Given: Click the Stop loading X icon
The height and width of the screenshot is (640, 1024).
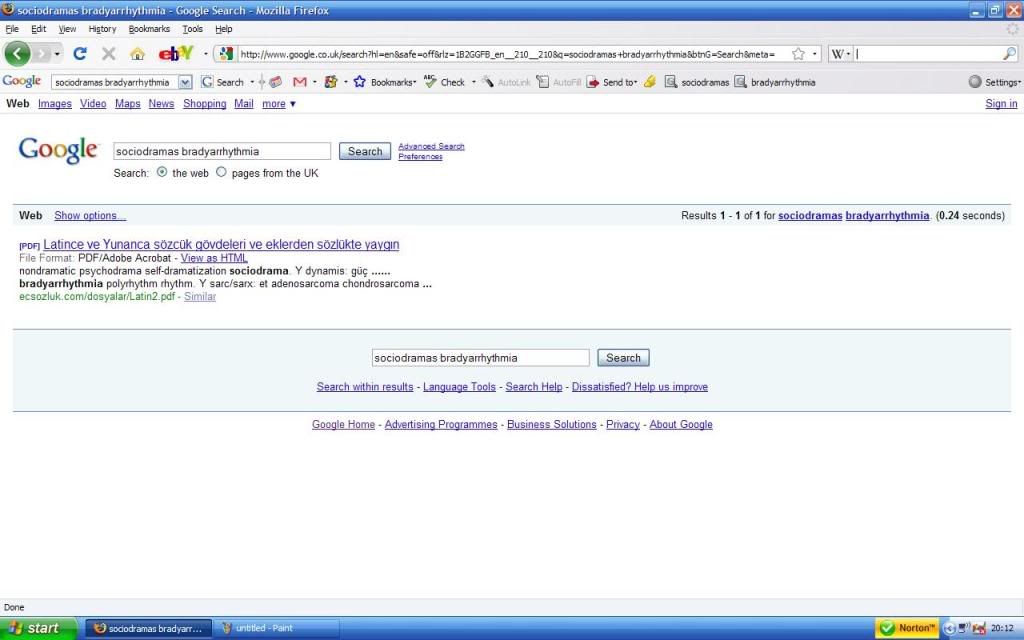Looking at the screenshot, I should (108, 54).
